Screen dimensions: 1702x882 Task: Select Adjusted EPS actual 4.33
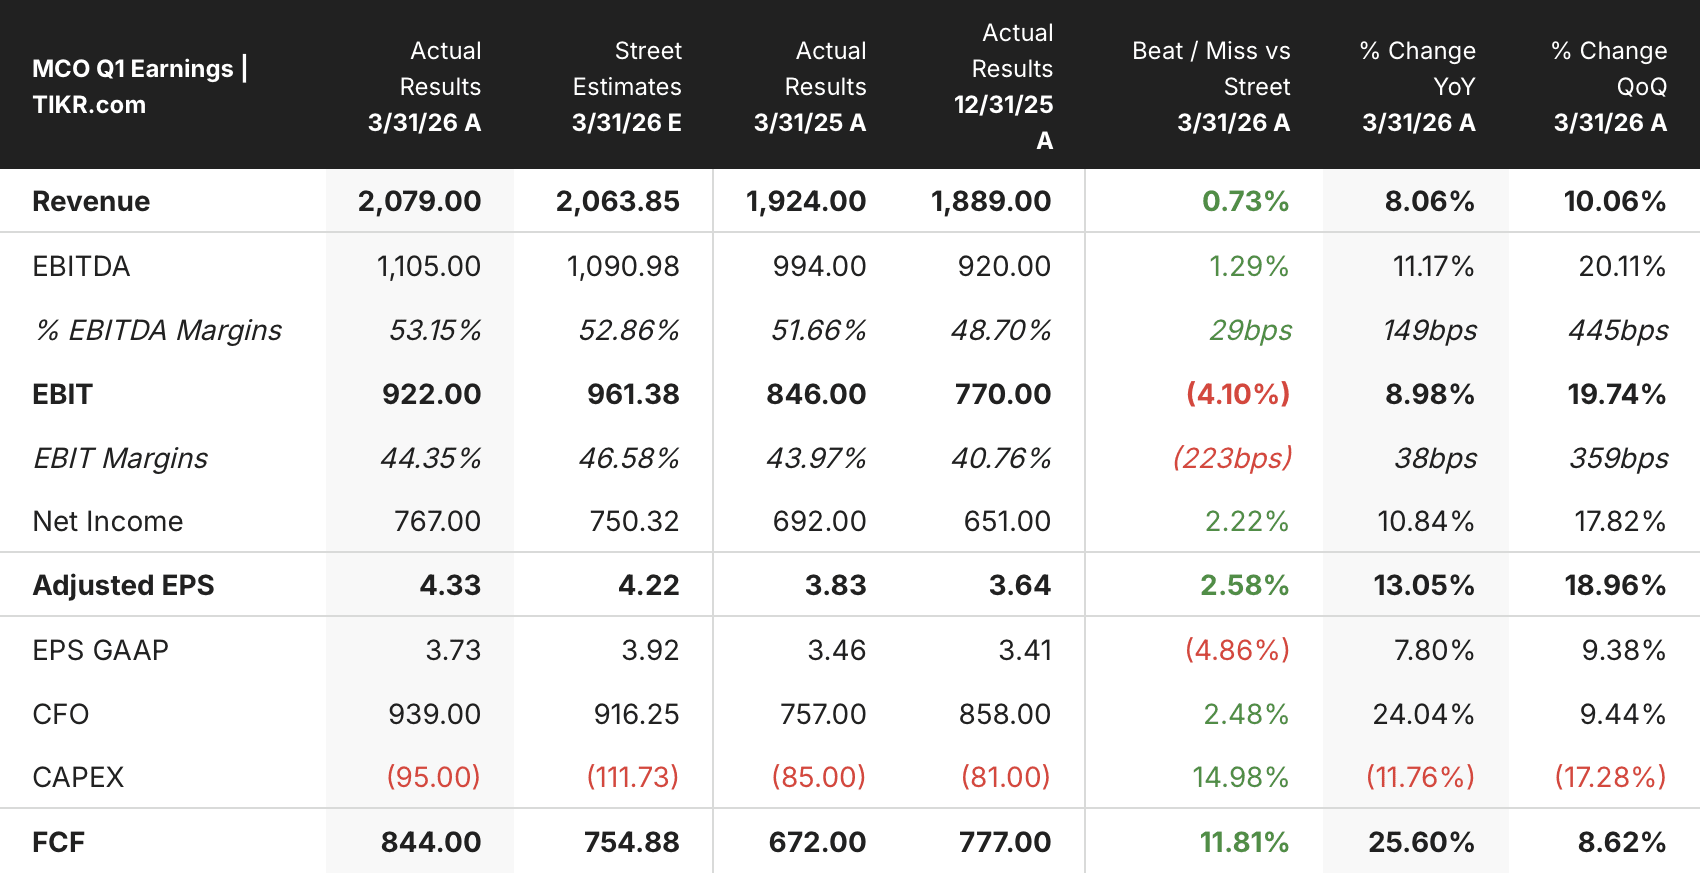[450, 585]
